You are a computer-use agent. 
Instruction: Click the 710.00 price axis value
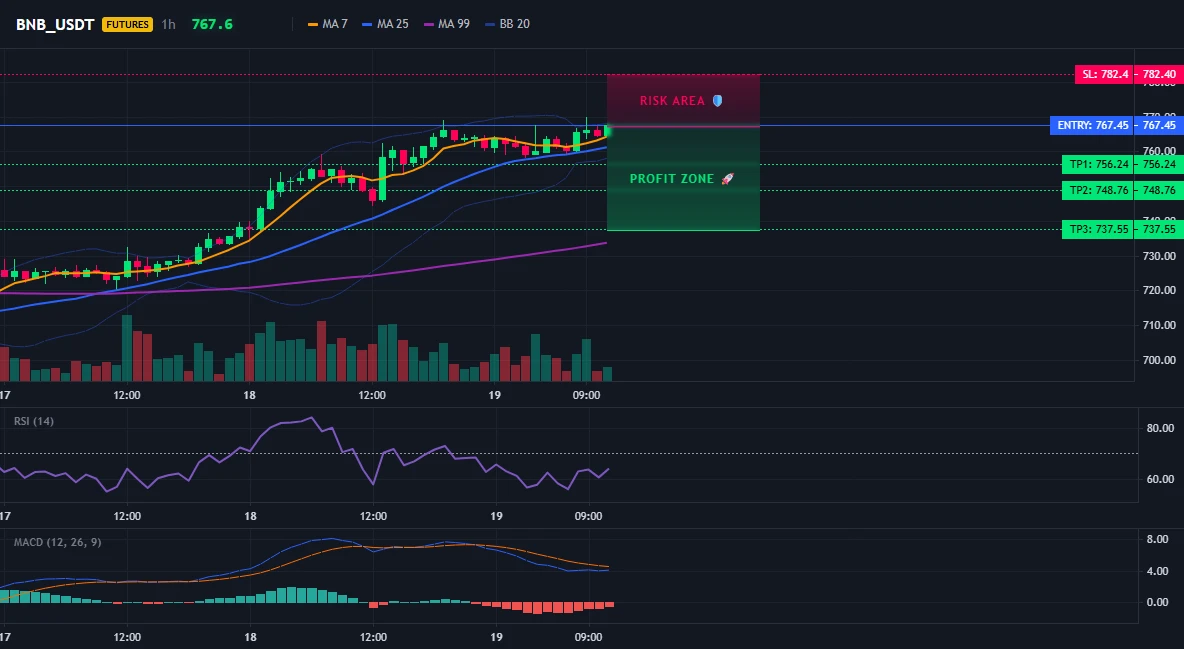click(x=1159, y=326)
